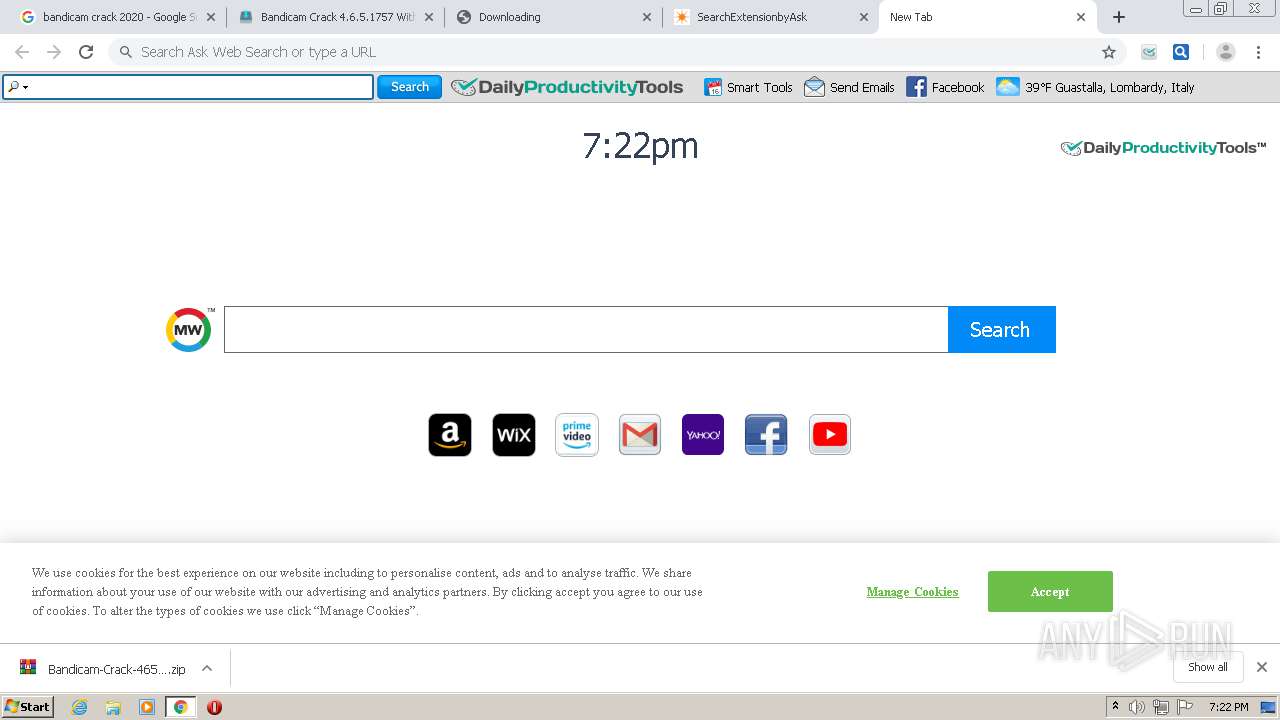
Task: Open the Manage Cookies link
Action: click(912, 592)
